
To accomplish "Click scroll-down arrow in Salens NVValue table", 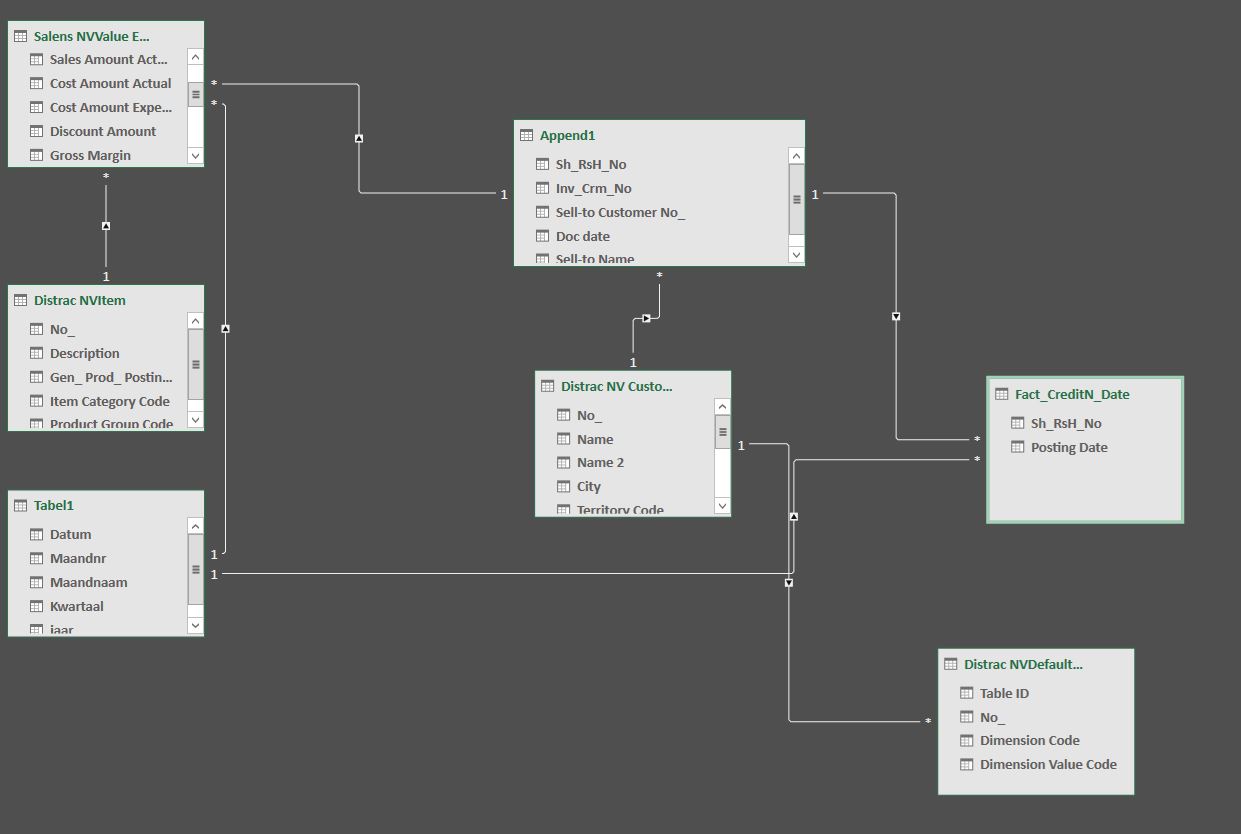I will coord(195,155).
